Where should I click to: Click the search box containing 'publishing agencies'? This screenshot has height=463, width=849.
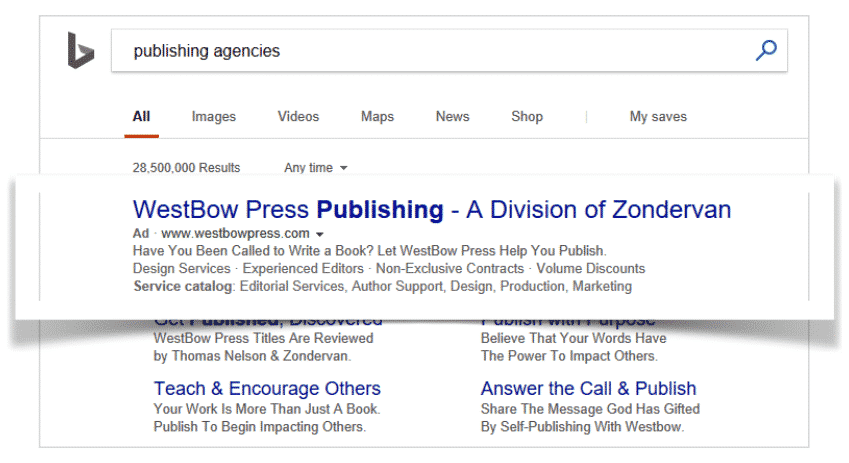[449, 50]
